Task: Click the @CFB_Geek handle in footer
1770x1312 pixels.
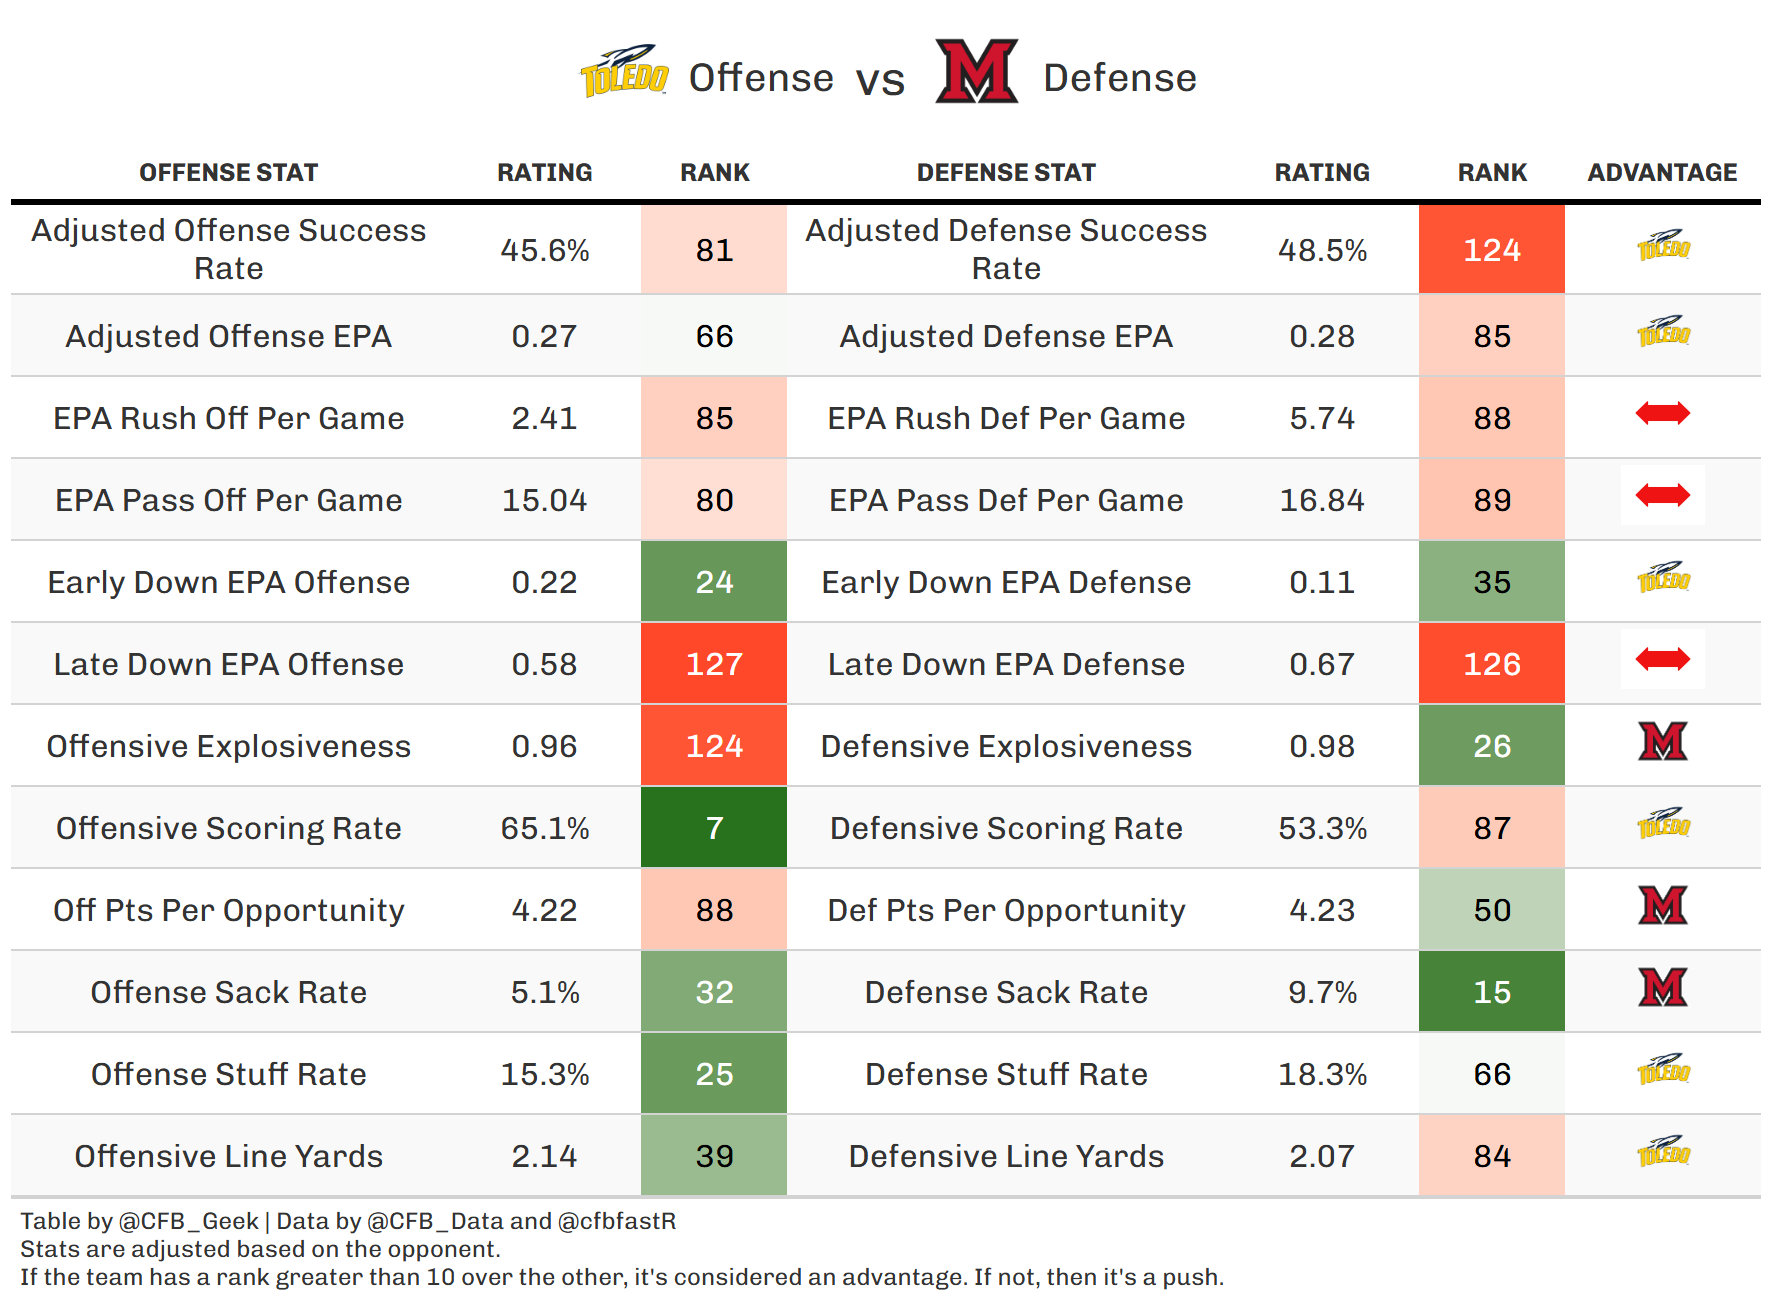Action: [x=188, y=1221]
